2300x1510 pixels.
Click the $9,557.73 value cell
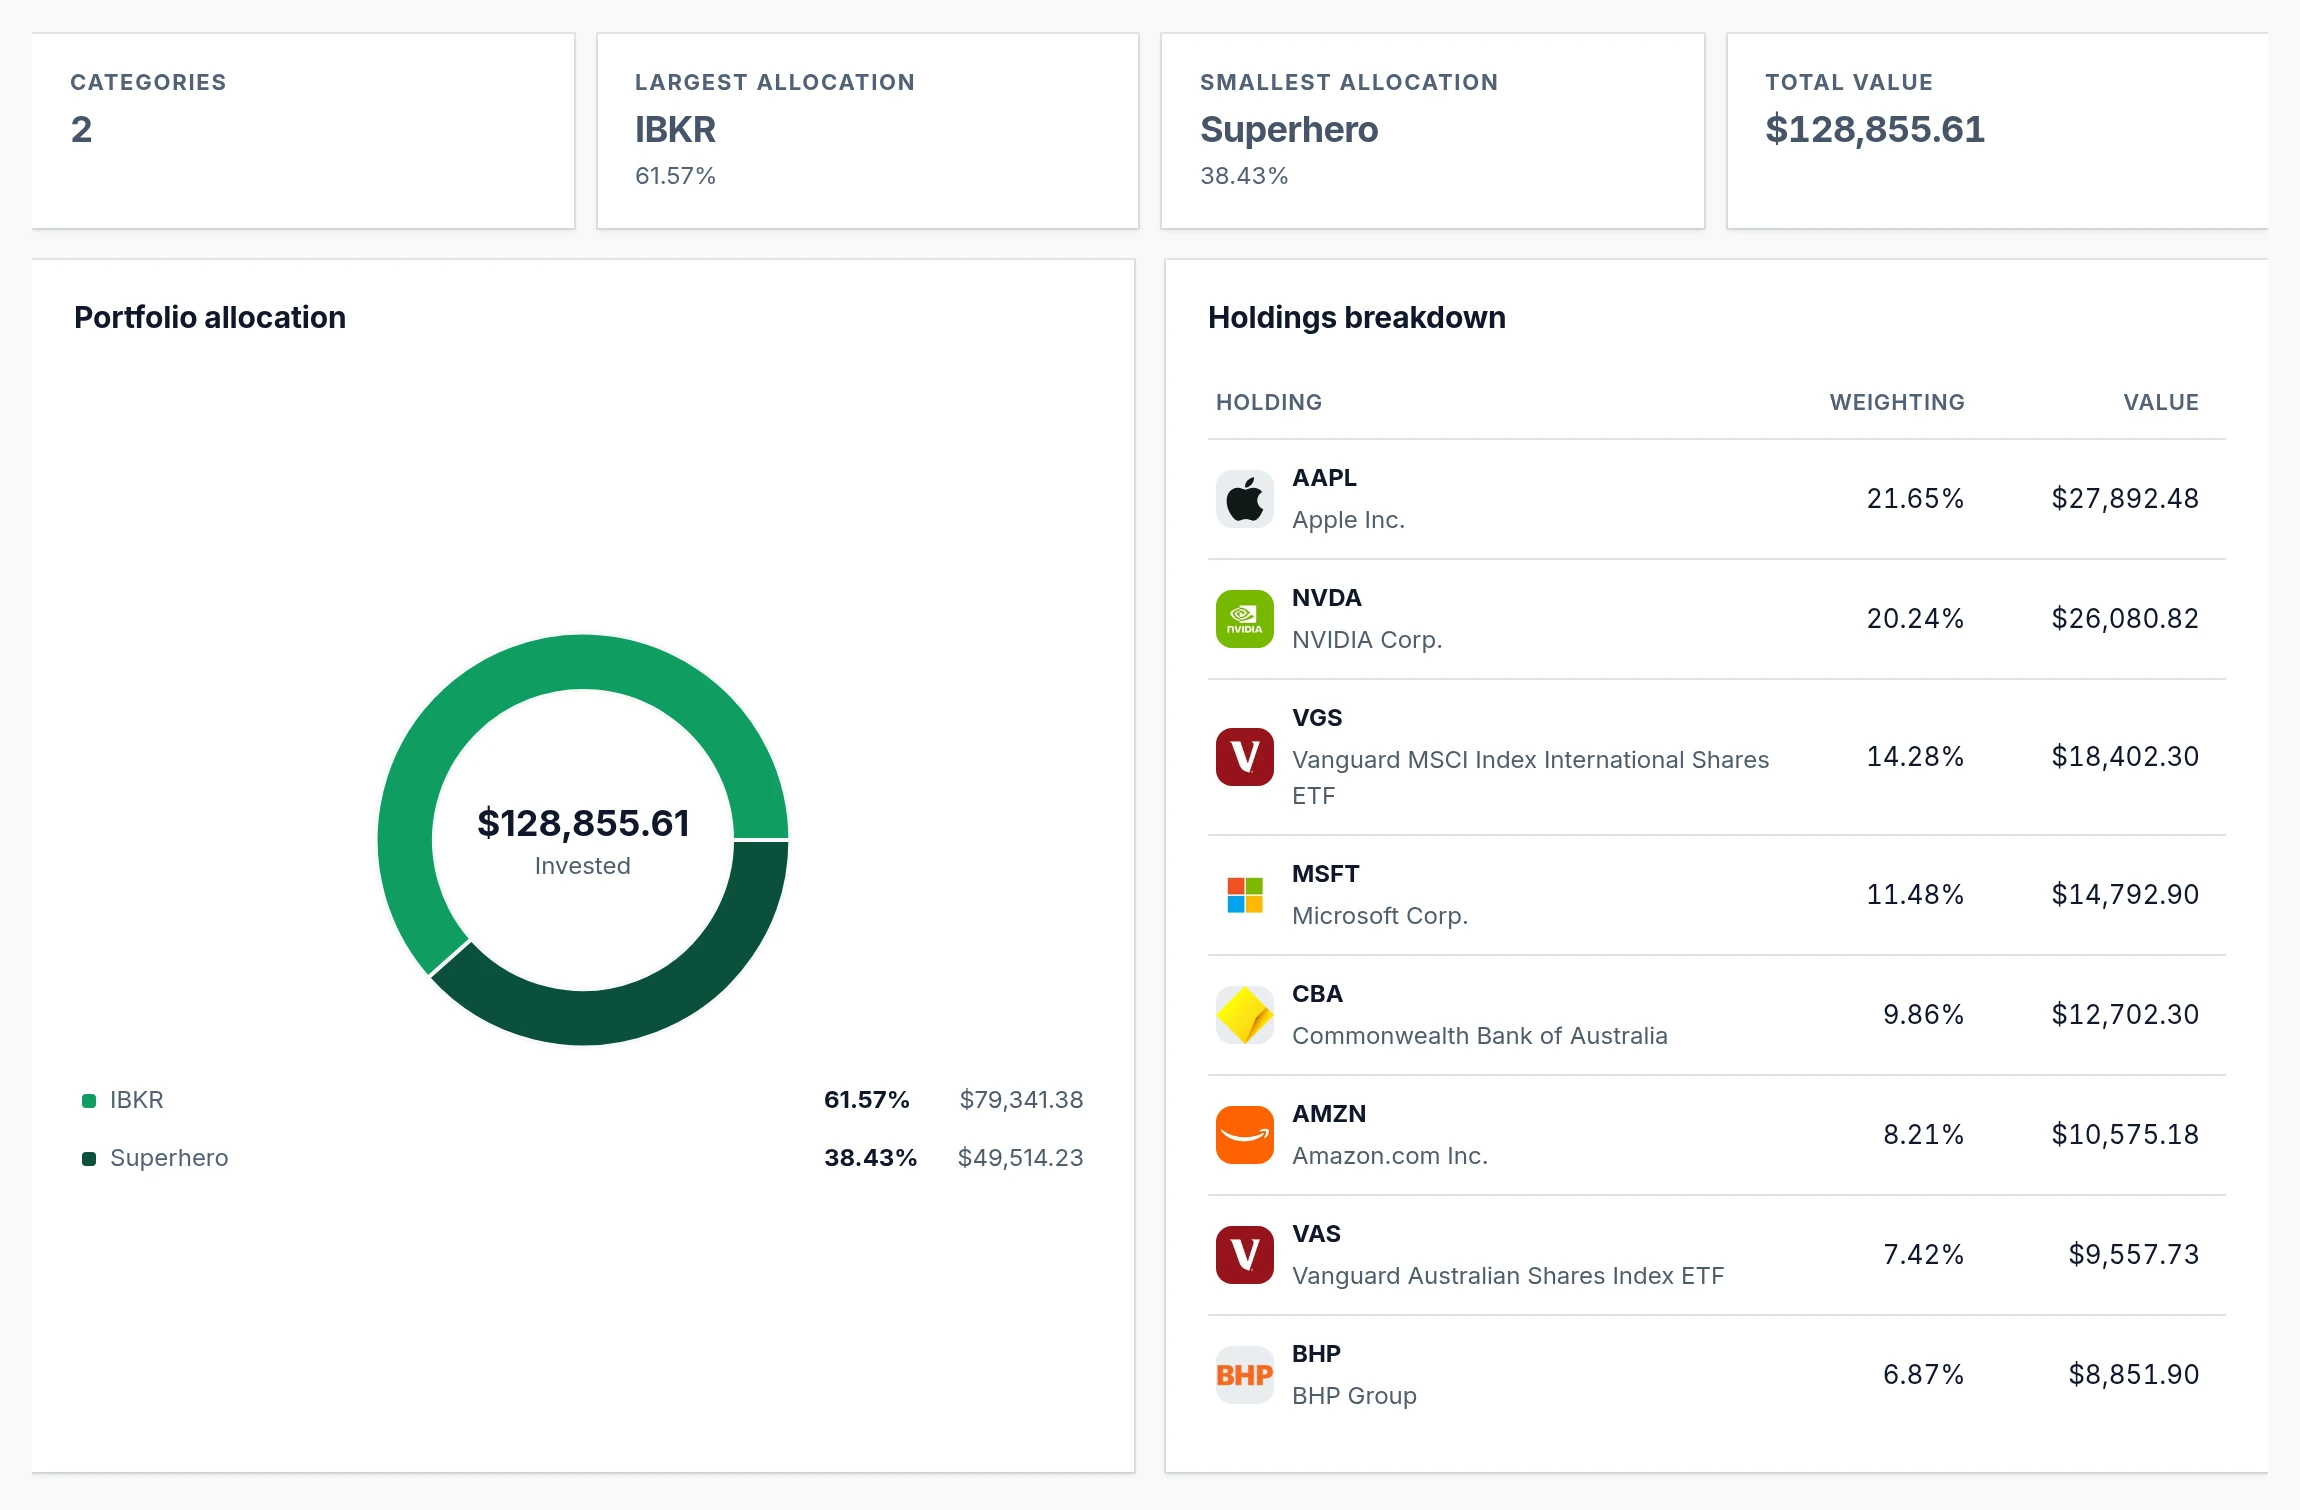click(x=2133, y=1255)
